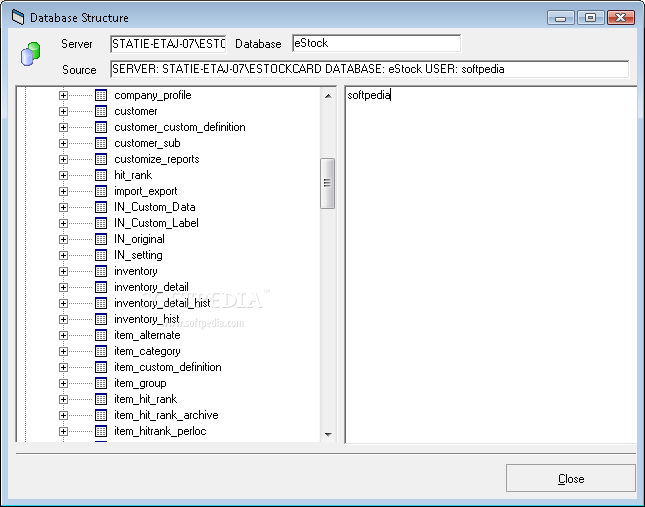This screenshot has width=645, height=507.
Task: Click the item_hit_rank table icon
Action: coord(101,399)
